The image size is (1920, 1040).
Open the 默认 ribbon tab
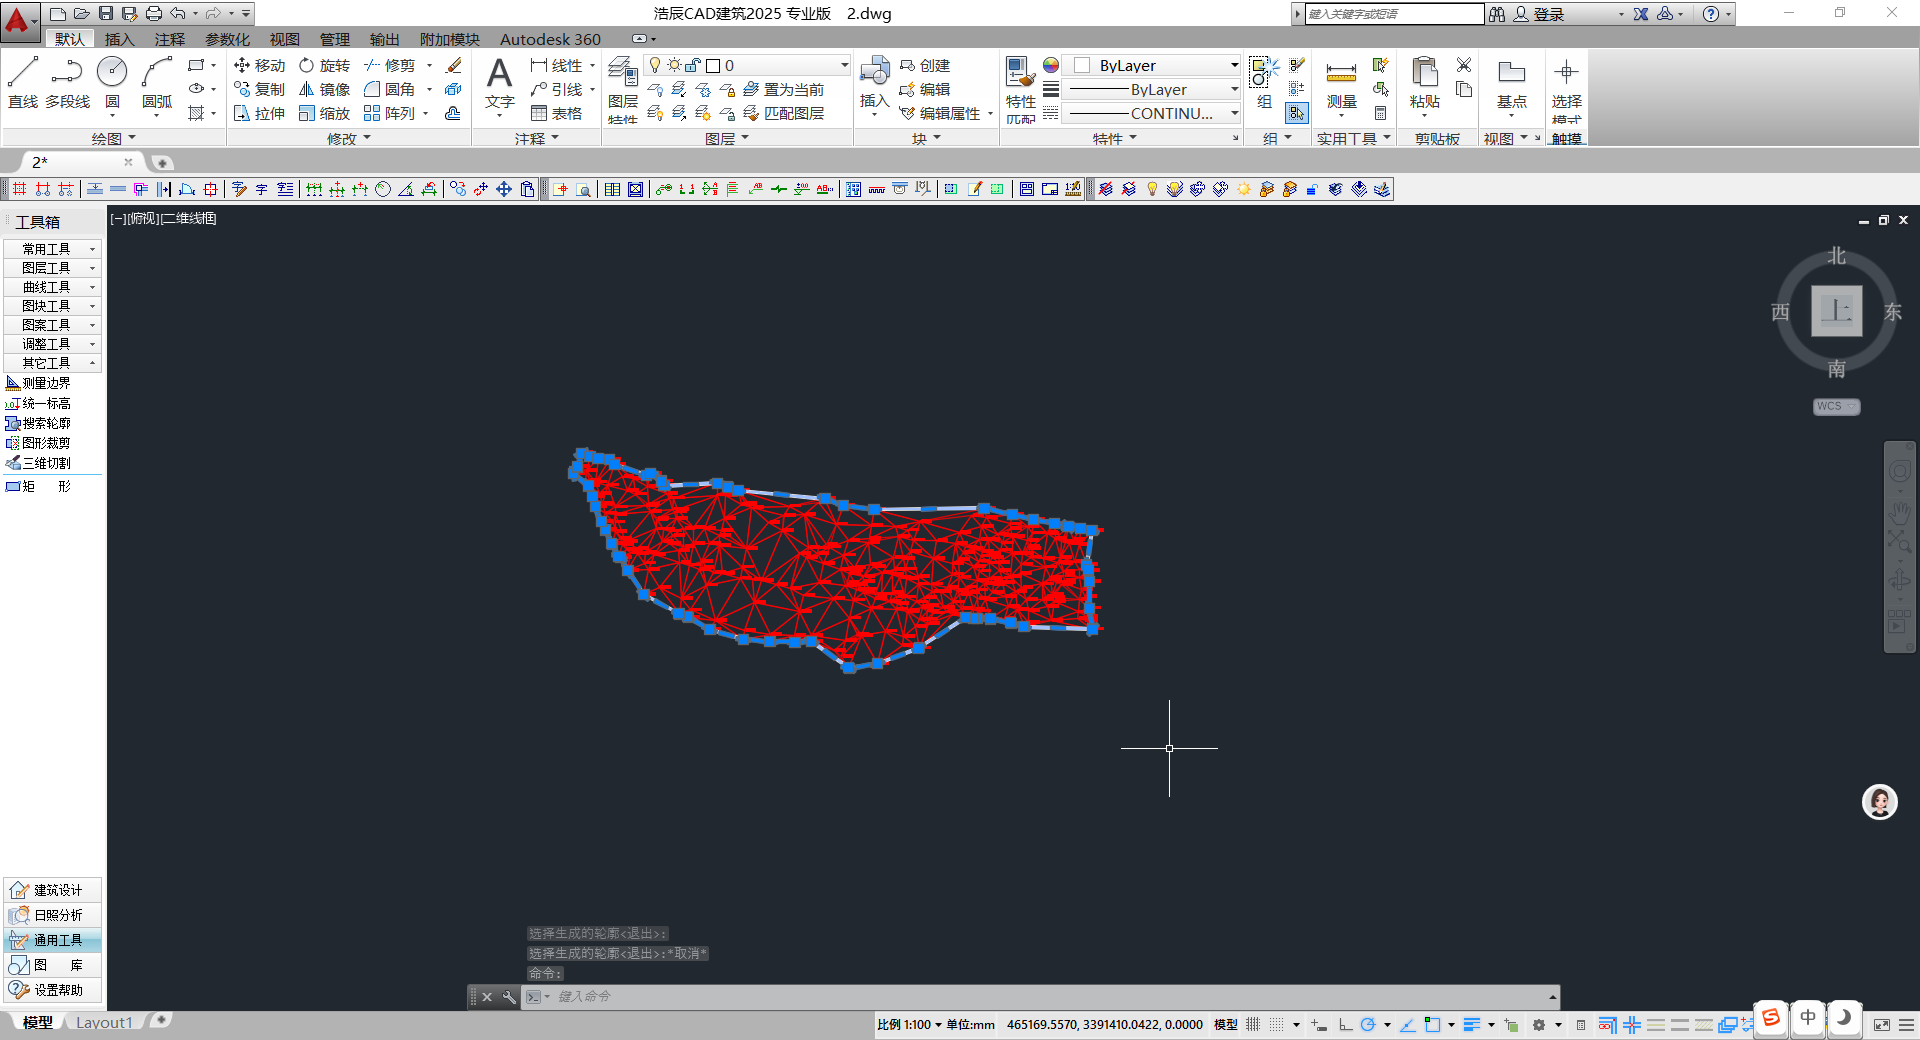pos(69,39)
